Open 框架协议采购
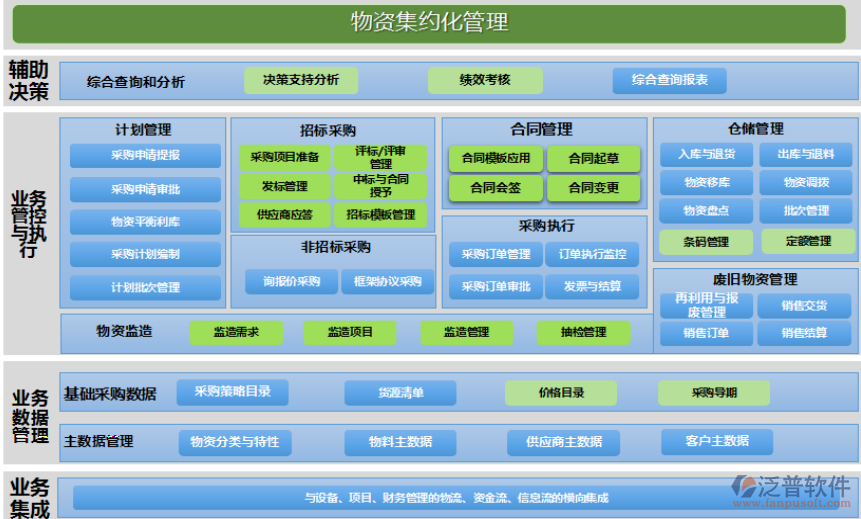The width and height of the screenshot is (861, 519). point(388,282)
